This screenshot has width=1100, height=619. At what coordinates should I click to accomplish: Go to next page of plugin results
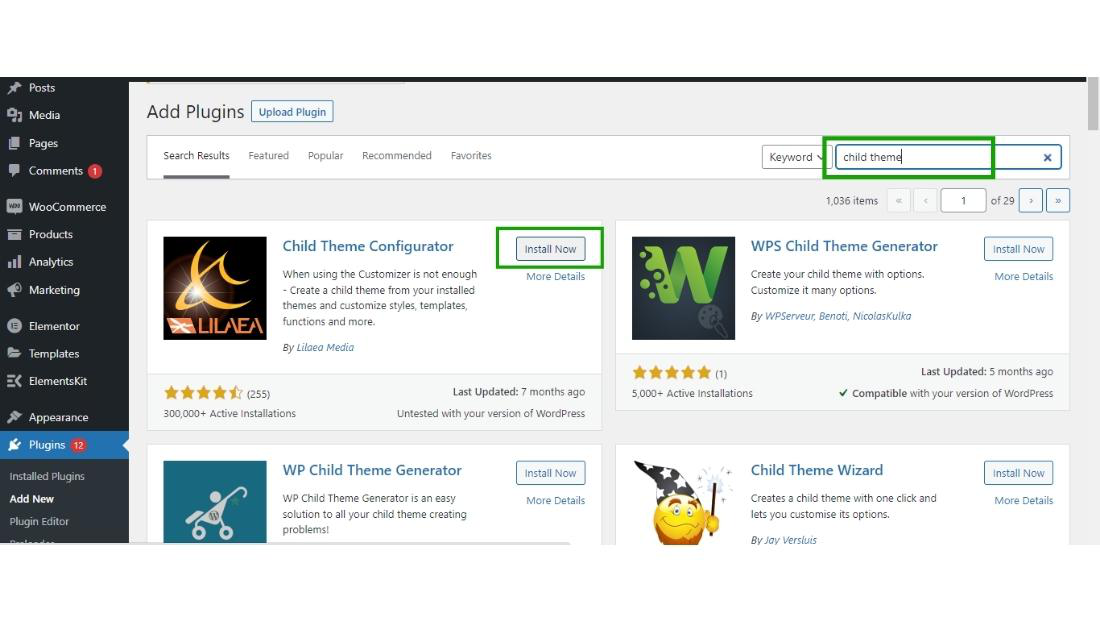(1031, 201)
